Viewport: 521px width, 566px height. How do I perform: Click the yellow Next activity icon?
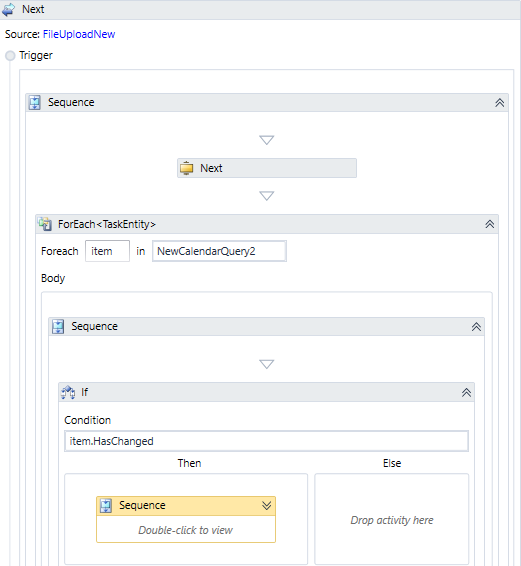click(187, 168)
